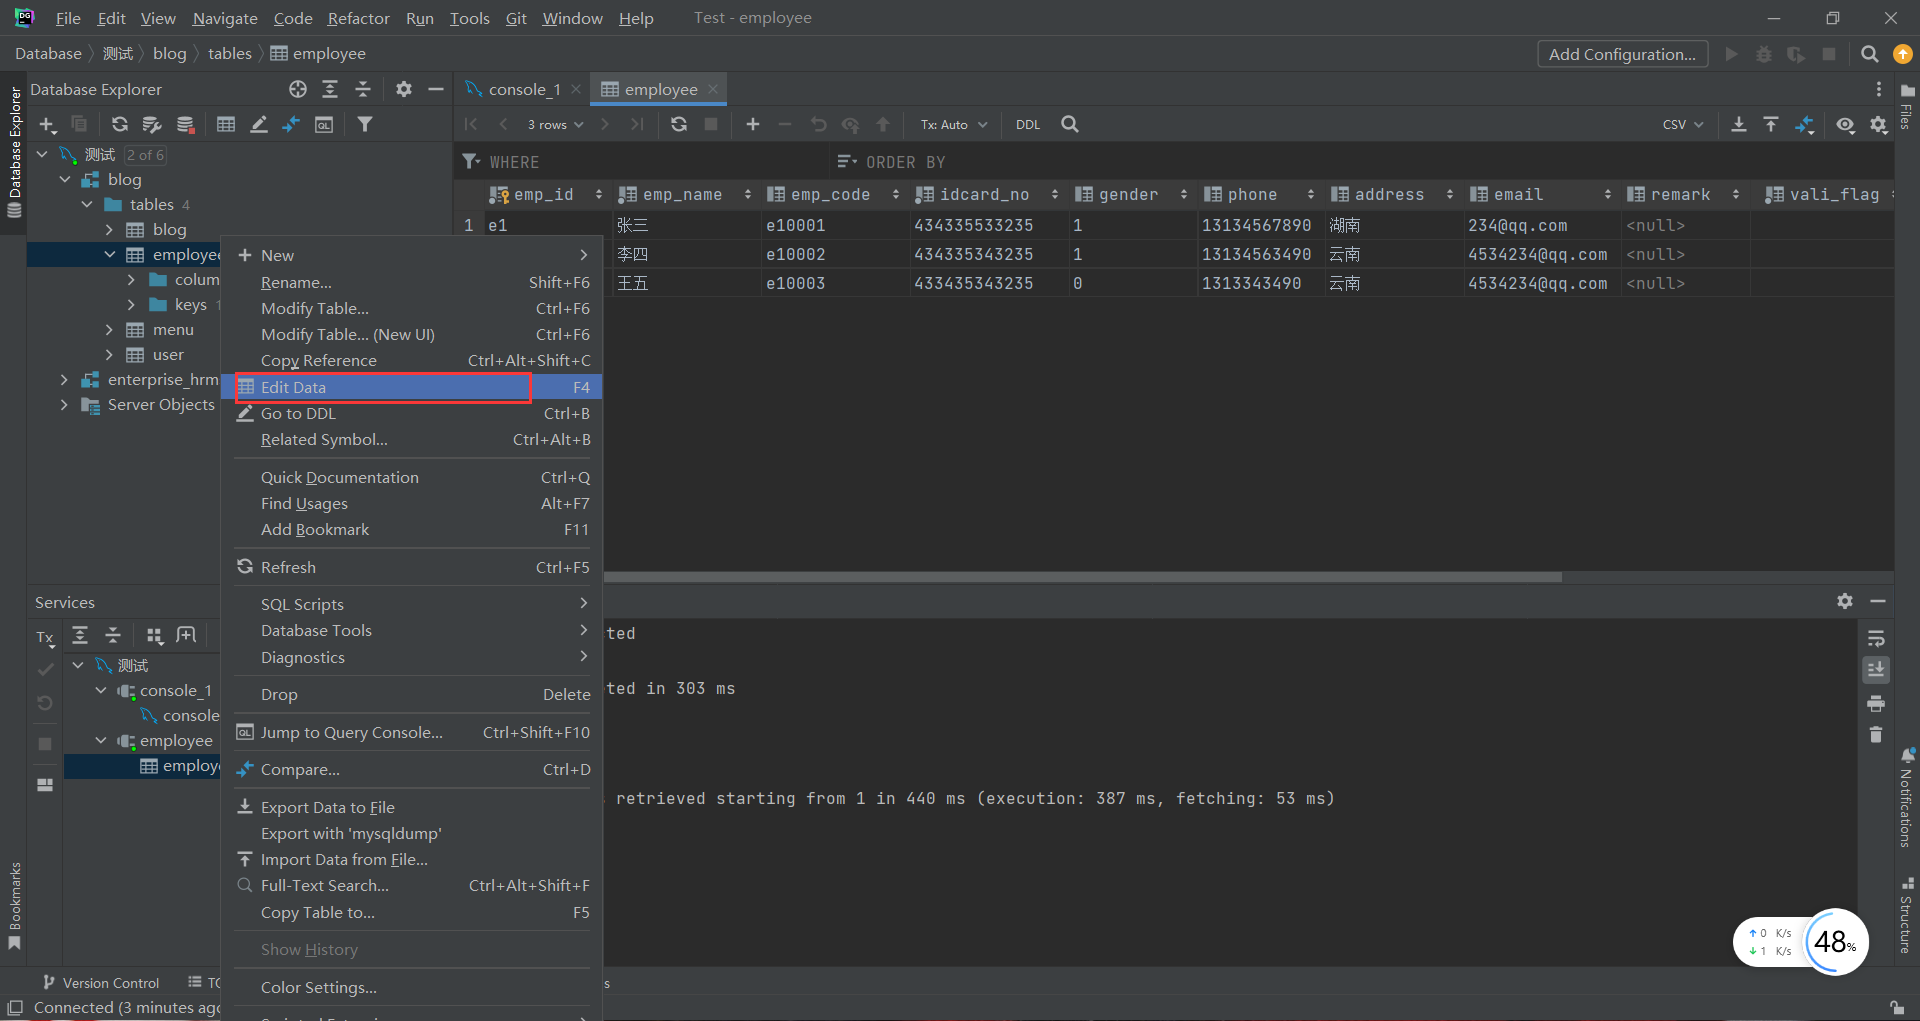Select Modify Table... context menu entry

[x=414, y=308]
